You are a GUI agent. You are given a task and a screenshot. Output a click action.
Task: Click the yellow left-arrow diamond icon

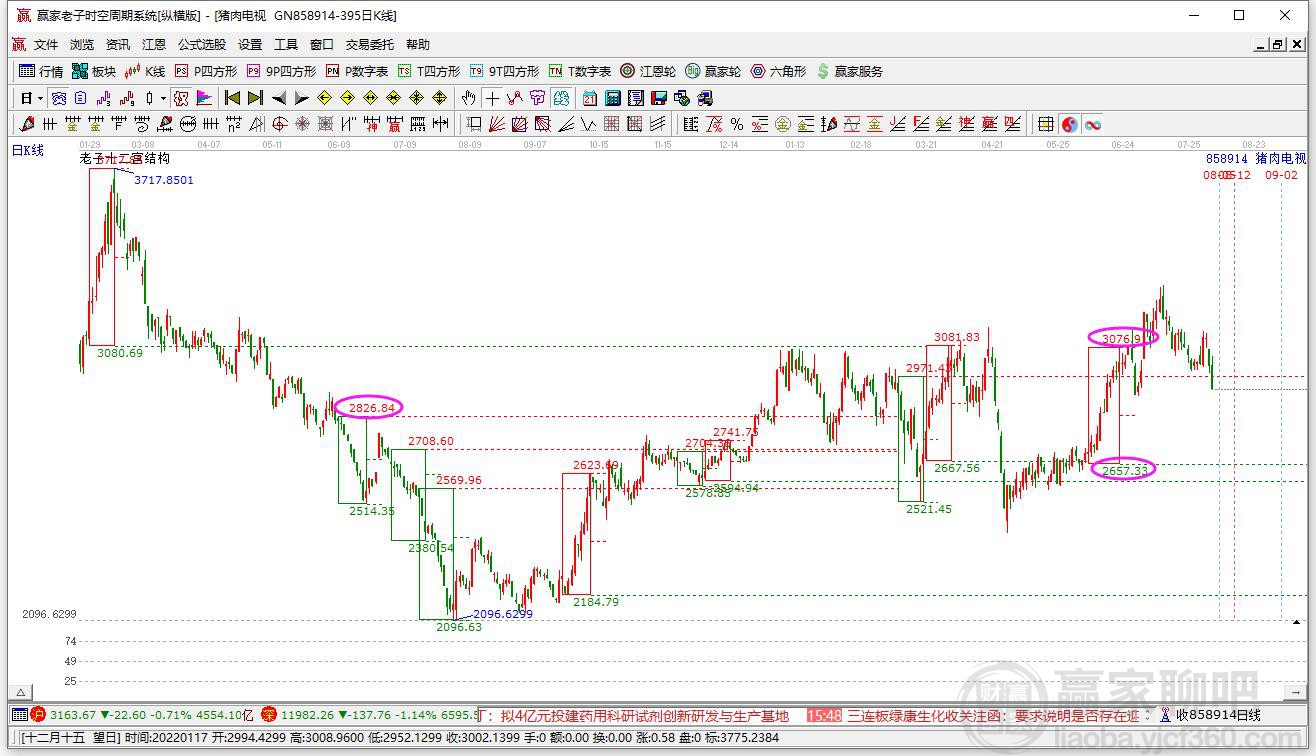tap(324, 98)
